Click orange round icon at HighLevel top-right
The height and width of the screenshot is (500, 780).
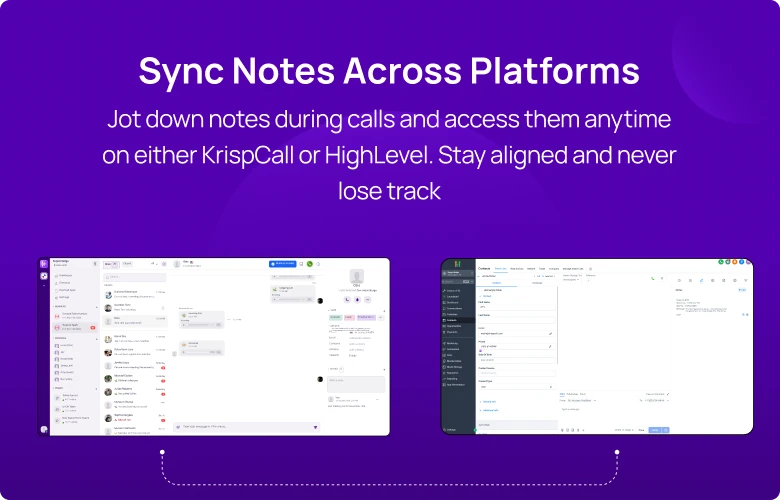point(734,262)
